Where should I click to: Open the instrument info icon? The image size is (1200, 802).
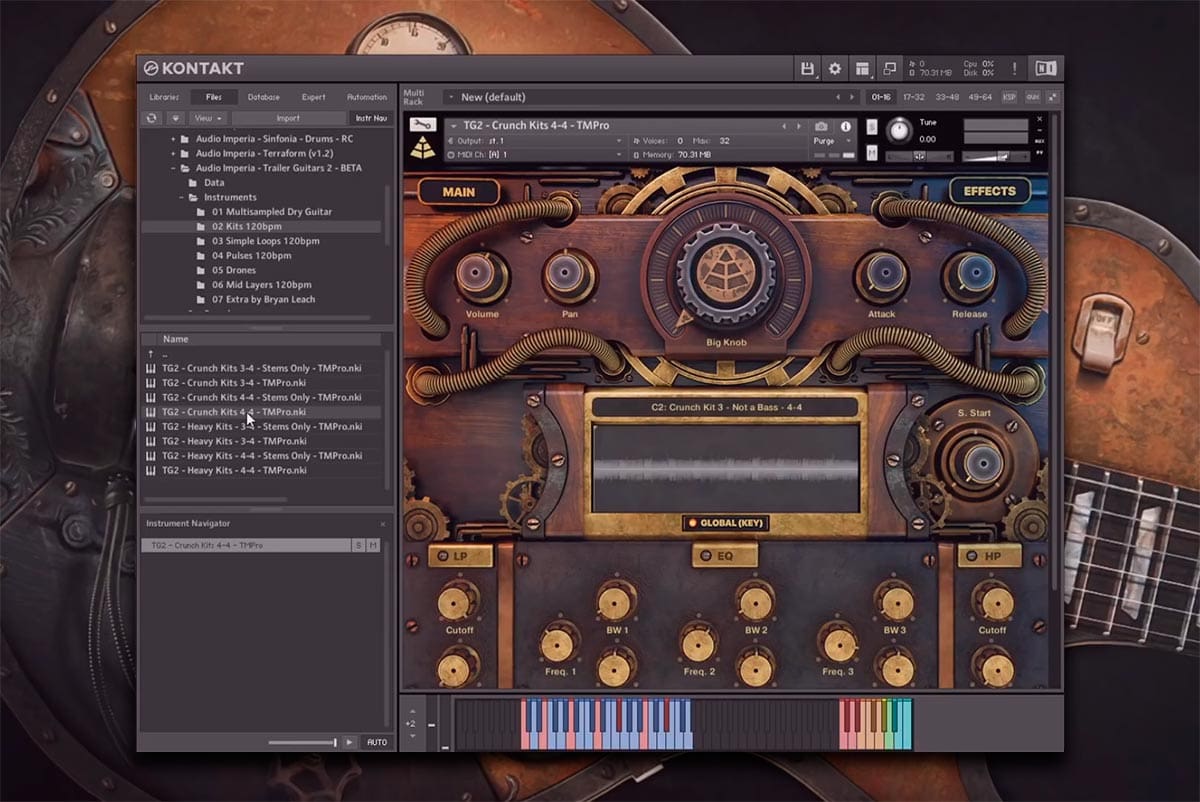[846, 127]
